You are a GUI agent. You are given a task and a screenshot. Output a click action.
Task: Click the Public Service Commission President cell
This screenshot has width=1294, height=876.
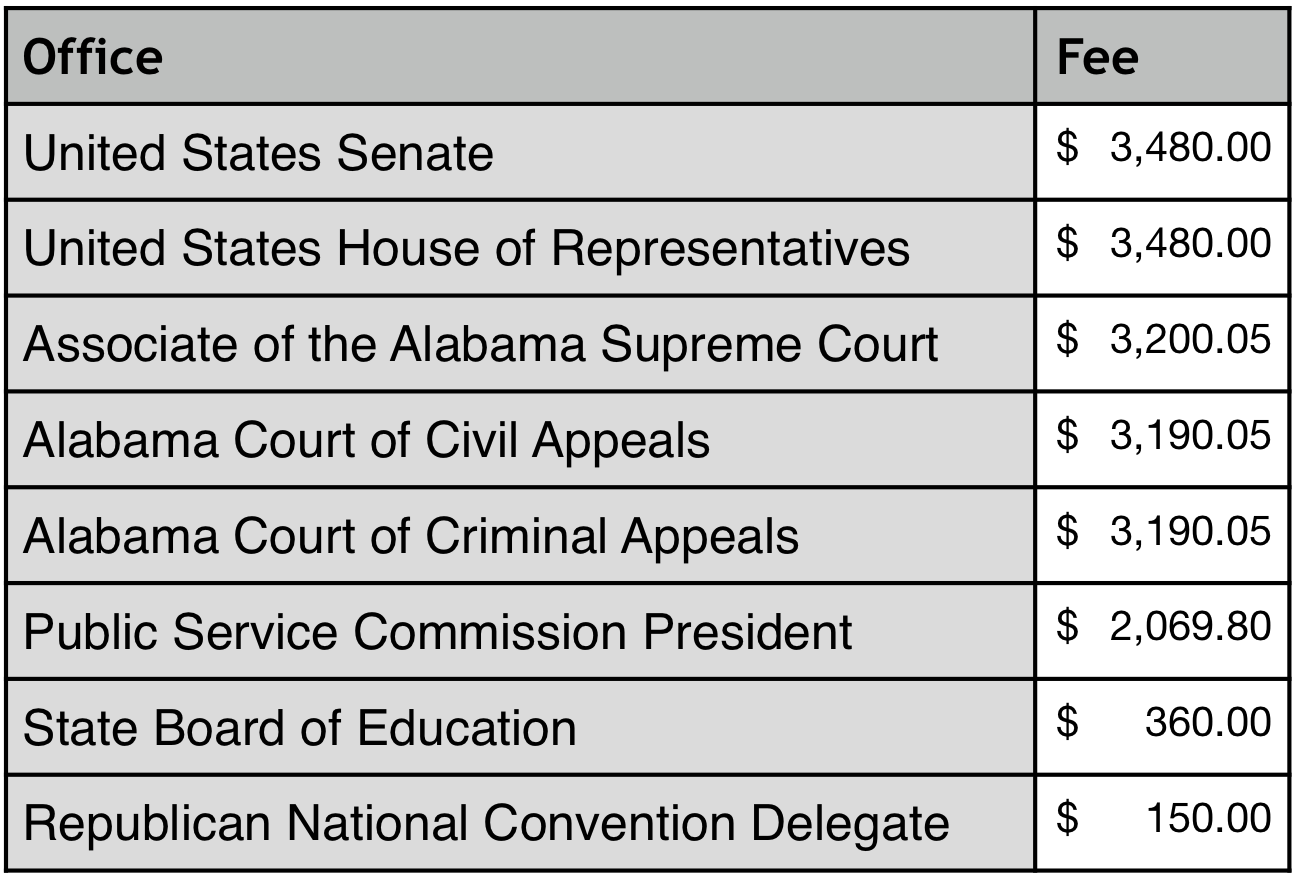[437, 632]
